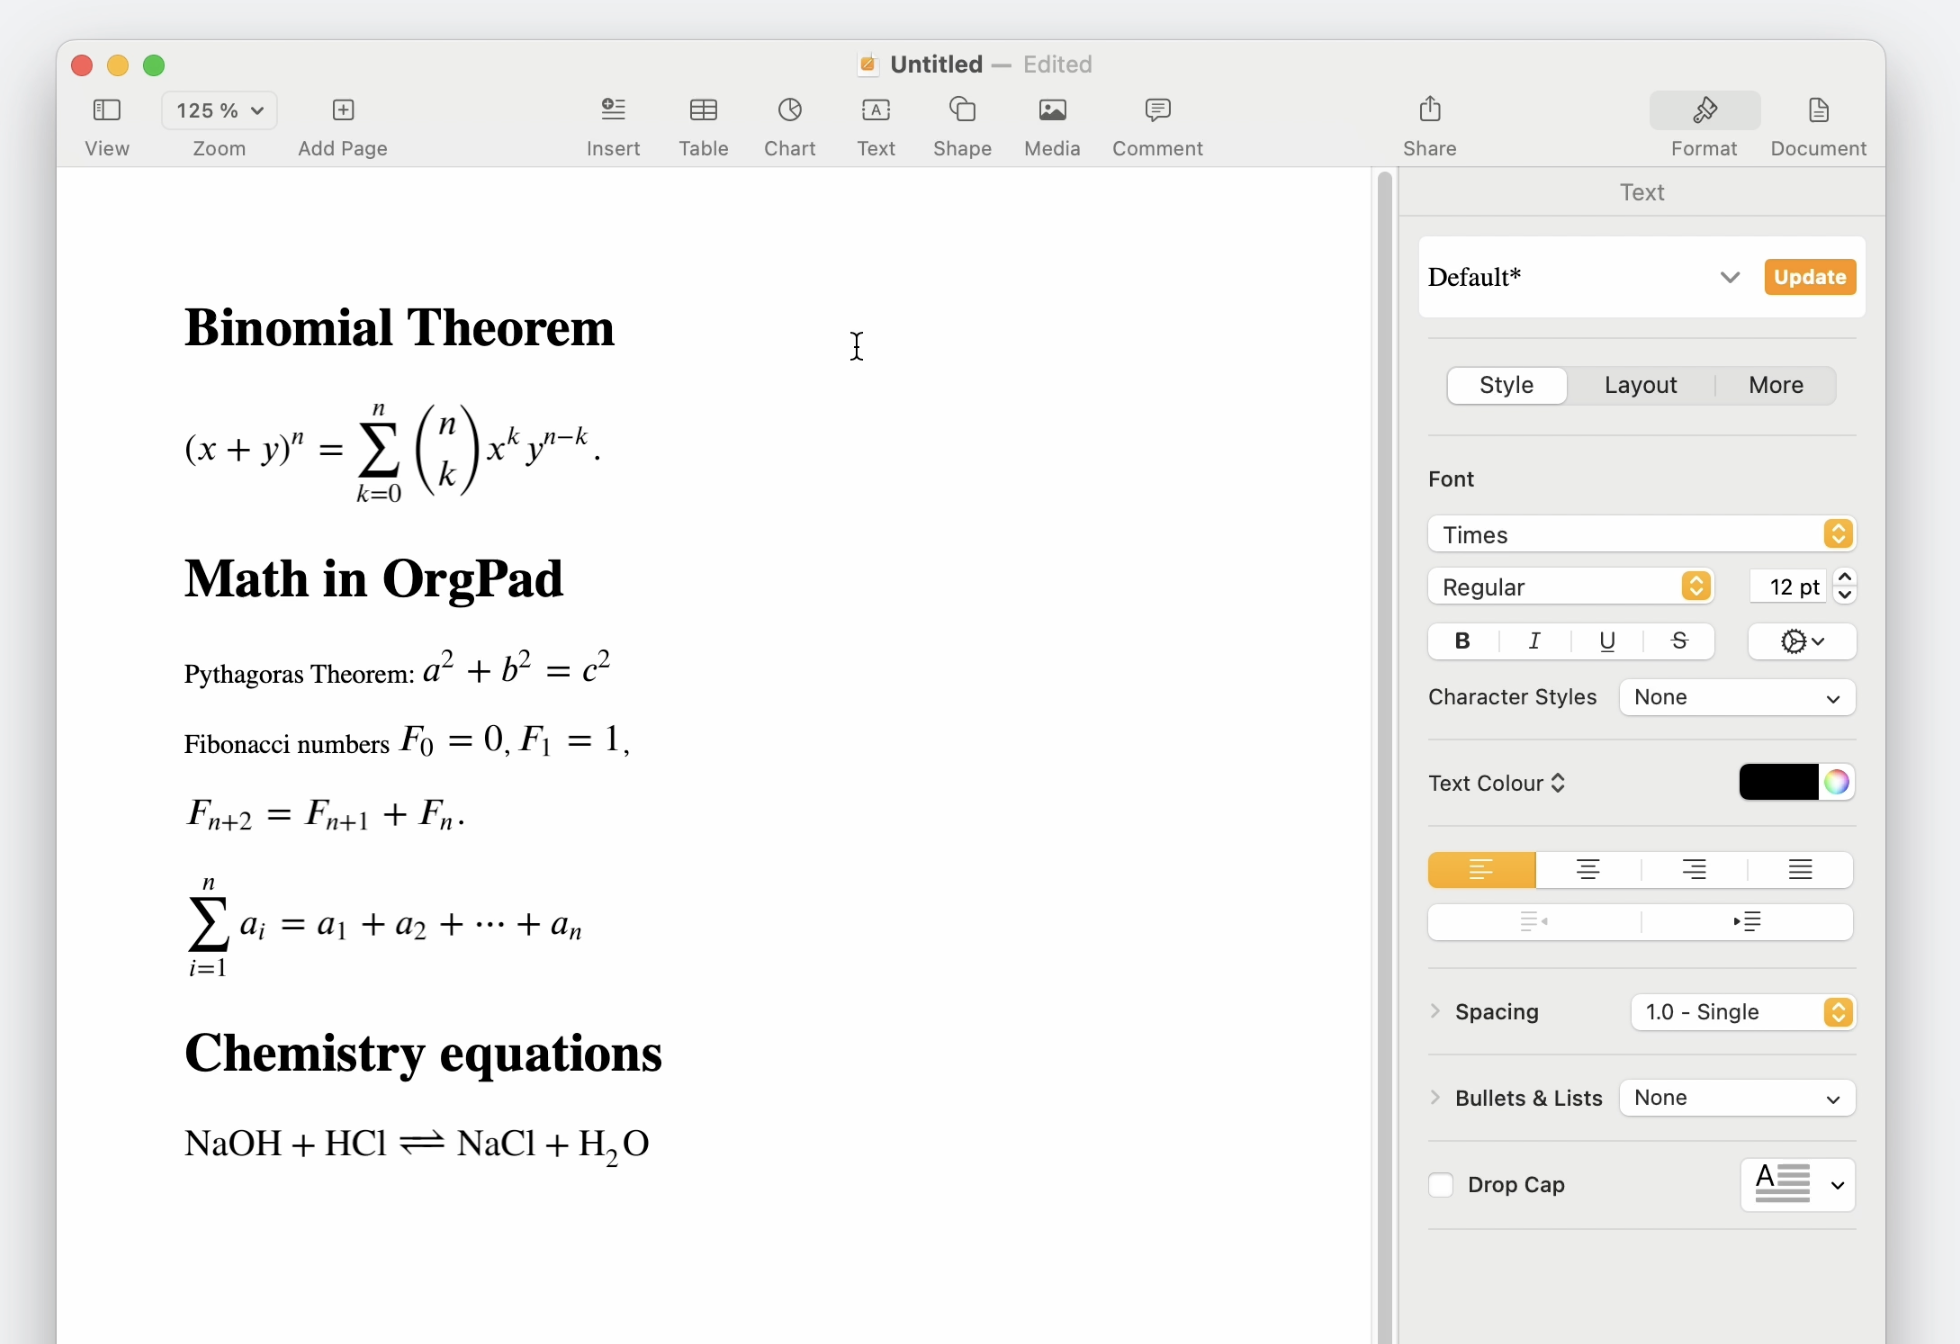Expand the Spacing section
This screenshot has height=1344, width=1960.
[1435, 1011]
